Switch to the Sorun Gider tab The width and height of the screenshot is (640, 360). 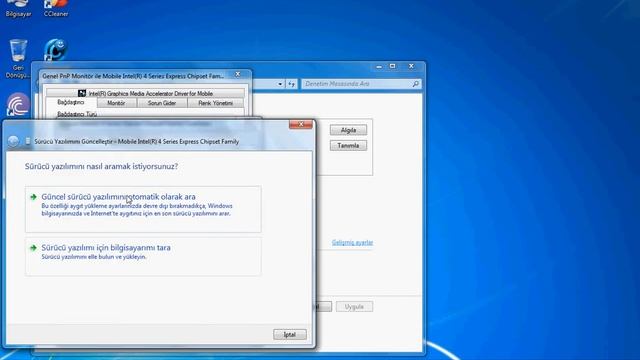click(162, 103)
